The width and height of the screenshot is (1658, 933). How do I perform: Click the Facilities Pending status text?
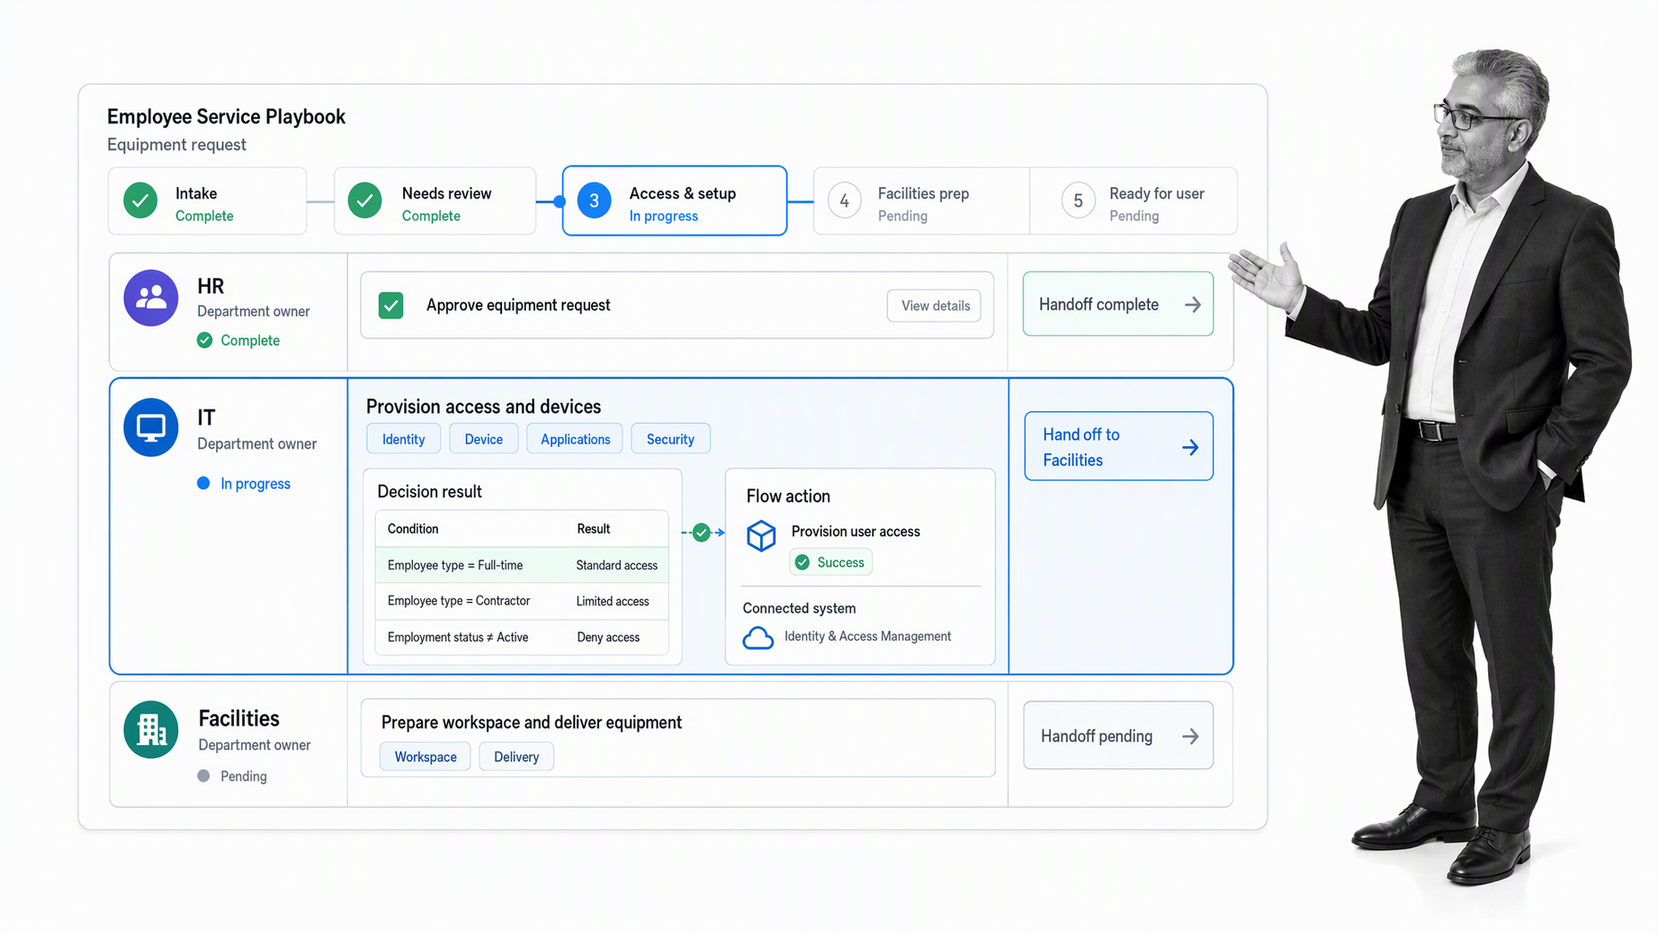point(243,777)
